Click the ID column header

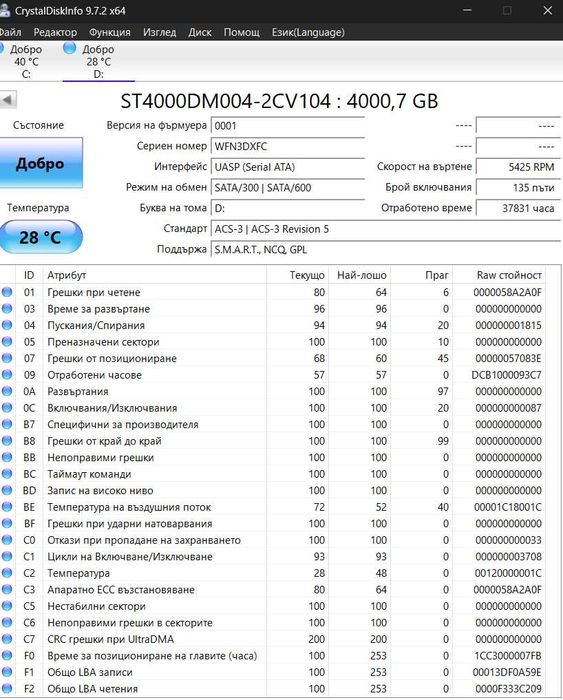tap(29, 275)
